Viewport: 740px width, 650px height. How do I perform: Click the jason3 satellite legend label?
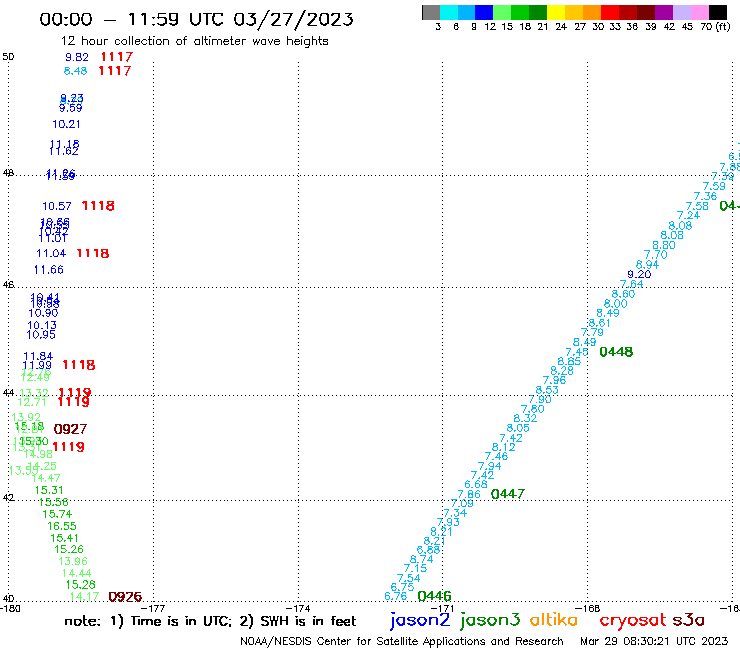click(x=490, y=620)
